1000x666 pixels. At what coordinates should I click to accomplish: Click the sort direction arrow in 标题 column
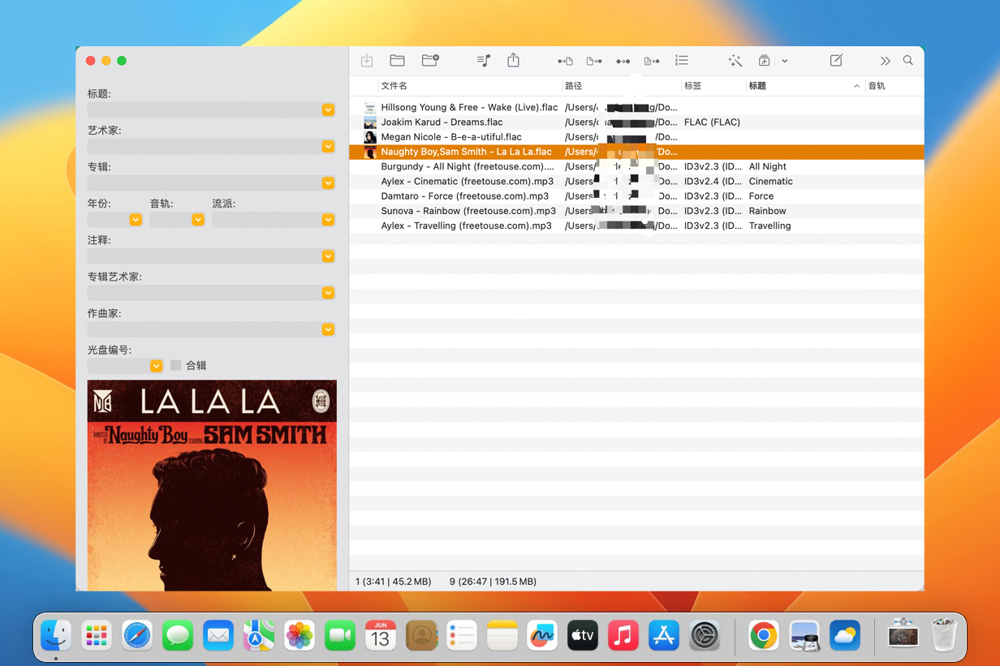tap(857, 86)
